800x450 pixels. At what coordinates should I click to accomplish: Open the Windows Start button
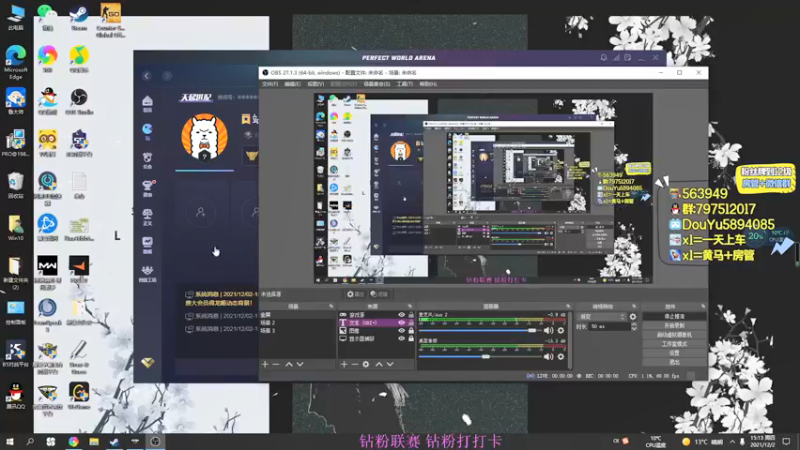(10, 442)
